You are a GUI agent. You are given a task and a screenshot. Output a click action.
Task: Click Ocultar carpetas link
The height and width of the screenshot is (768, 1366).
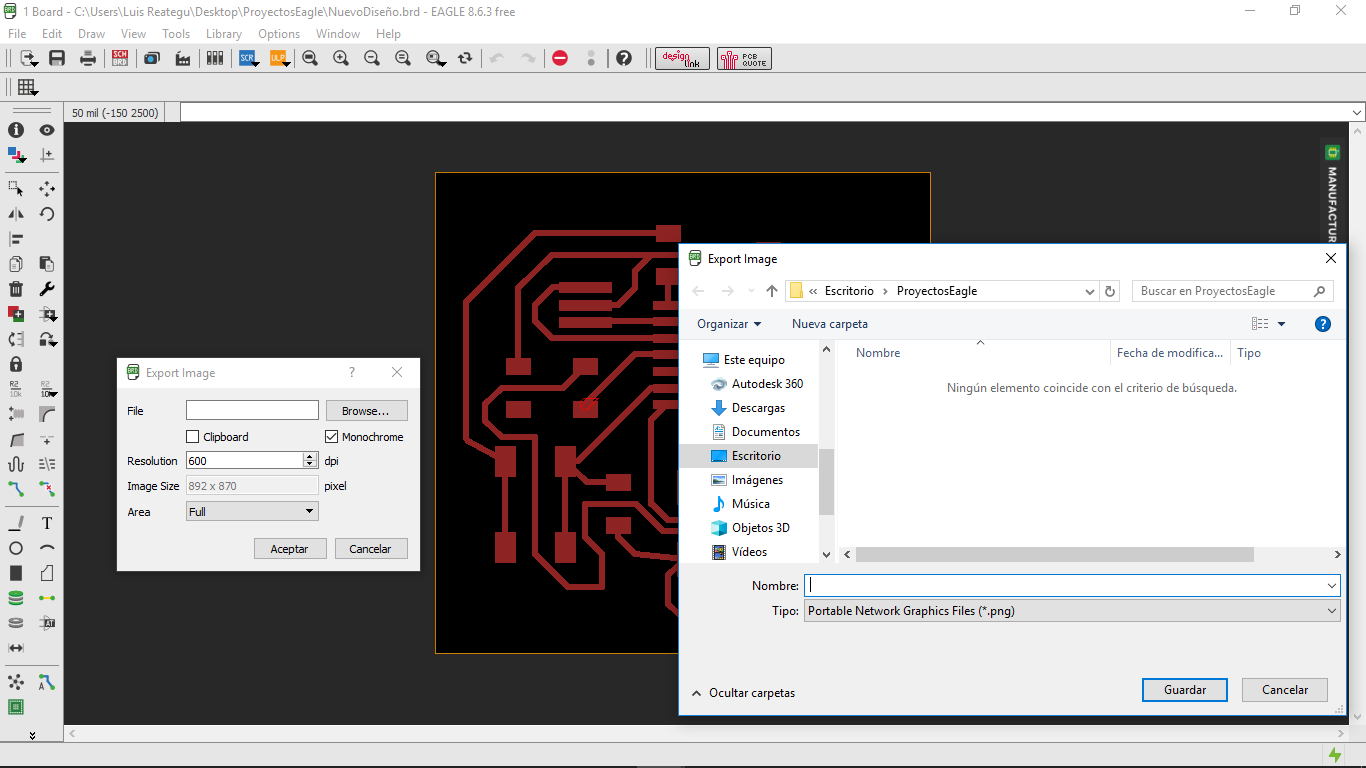tap(743, 692)
